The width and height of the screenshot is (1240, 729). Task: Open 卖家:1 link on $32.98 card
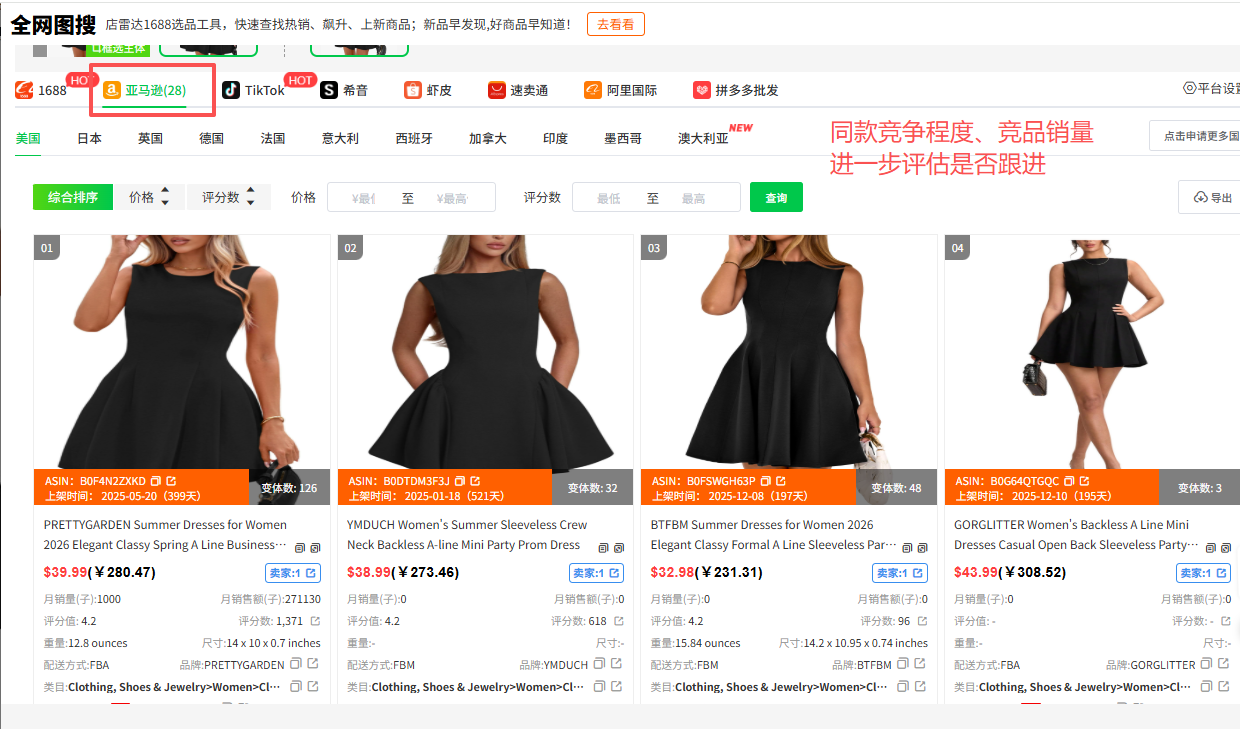pyautogui.click(x=900, y=573)
